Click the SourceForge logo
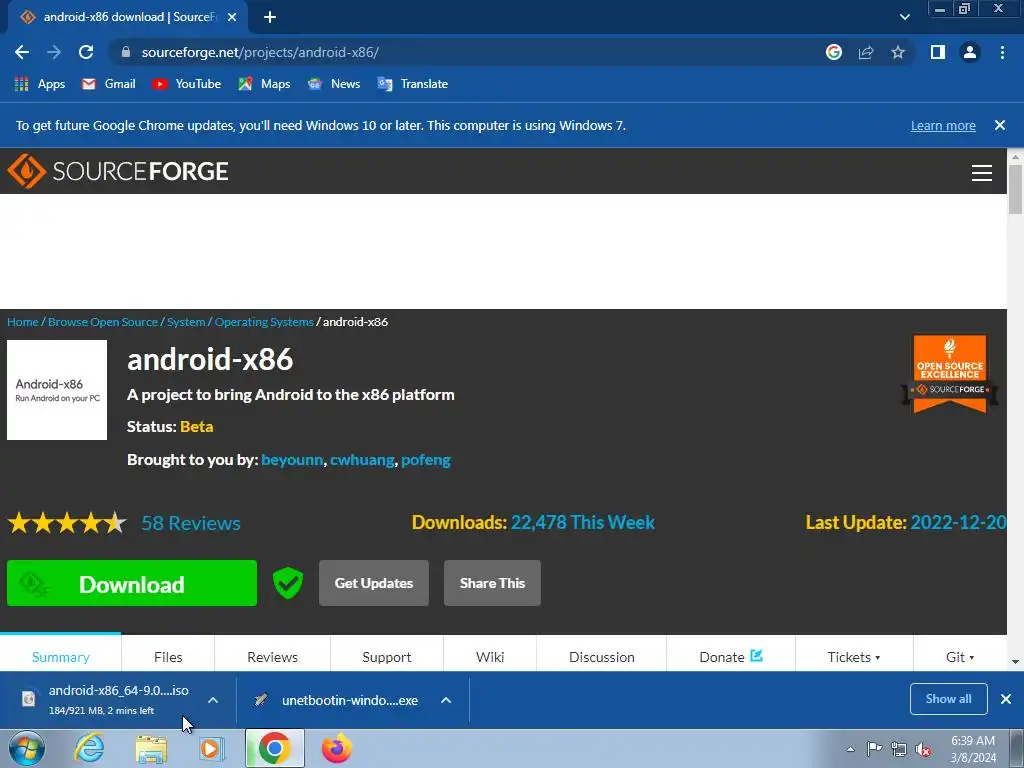The width and height of the screenshot is (1024, 768). (118, 171)
